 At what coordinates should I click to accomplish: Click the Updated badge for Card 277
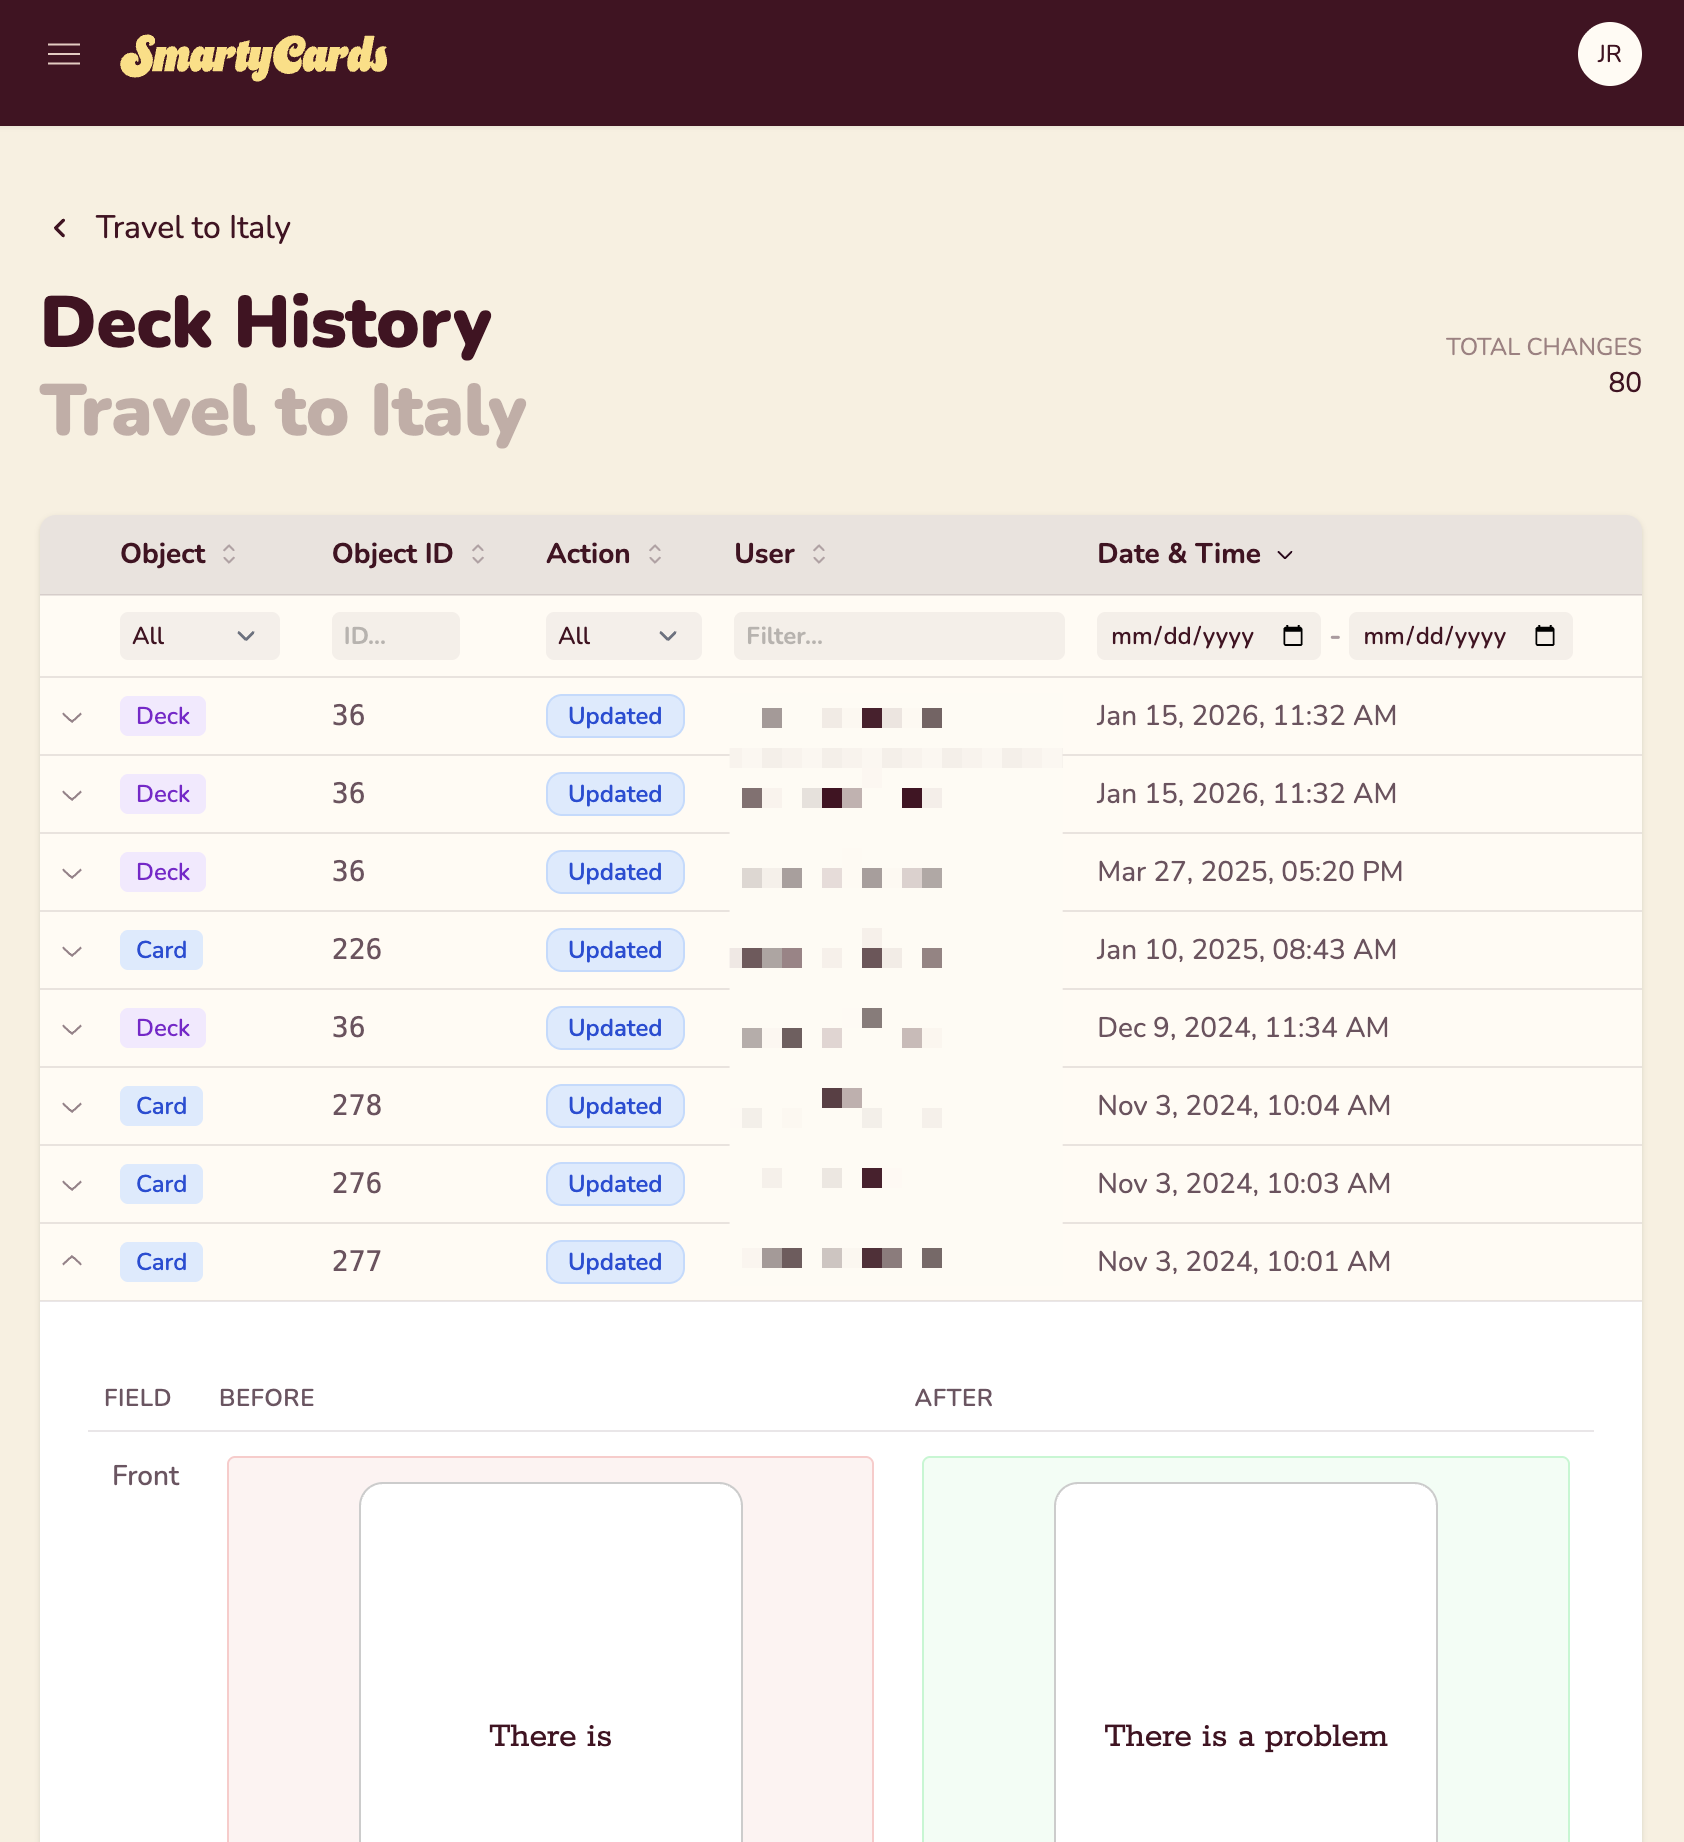[615, 1262]
